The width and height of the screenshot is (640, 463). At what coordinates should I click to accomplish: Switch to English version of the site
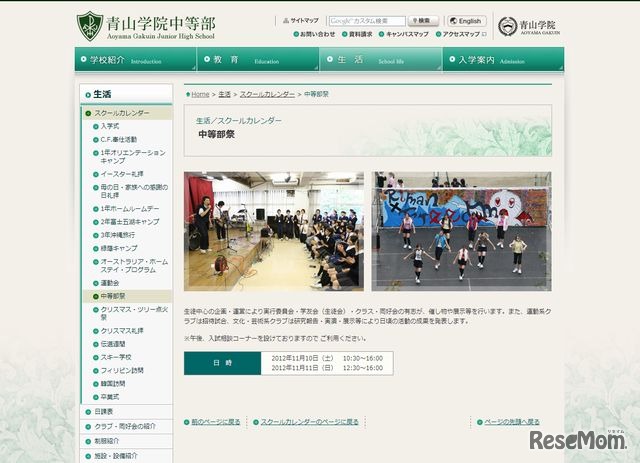point(467,21)
